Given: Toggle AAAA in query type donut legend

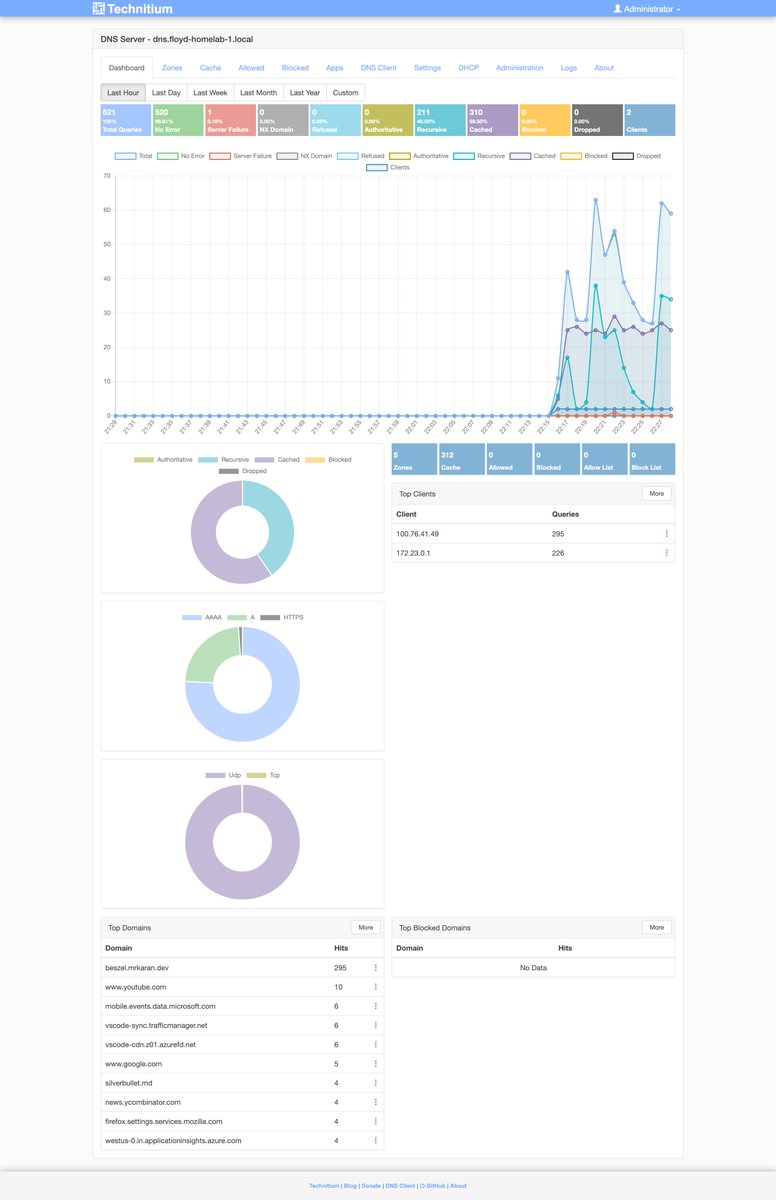Looking at the screenshot, I should tap(202, 618).
